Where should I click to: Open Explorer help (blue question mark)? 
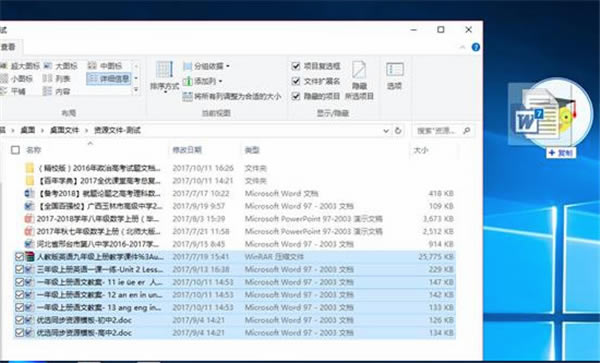tap(476, 47)
